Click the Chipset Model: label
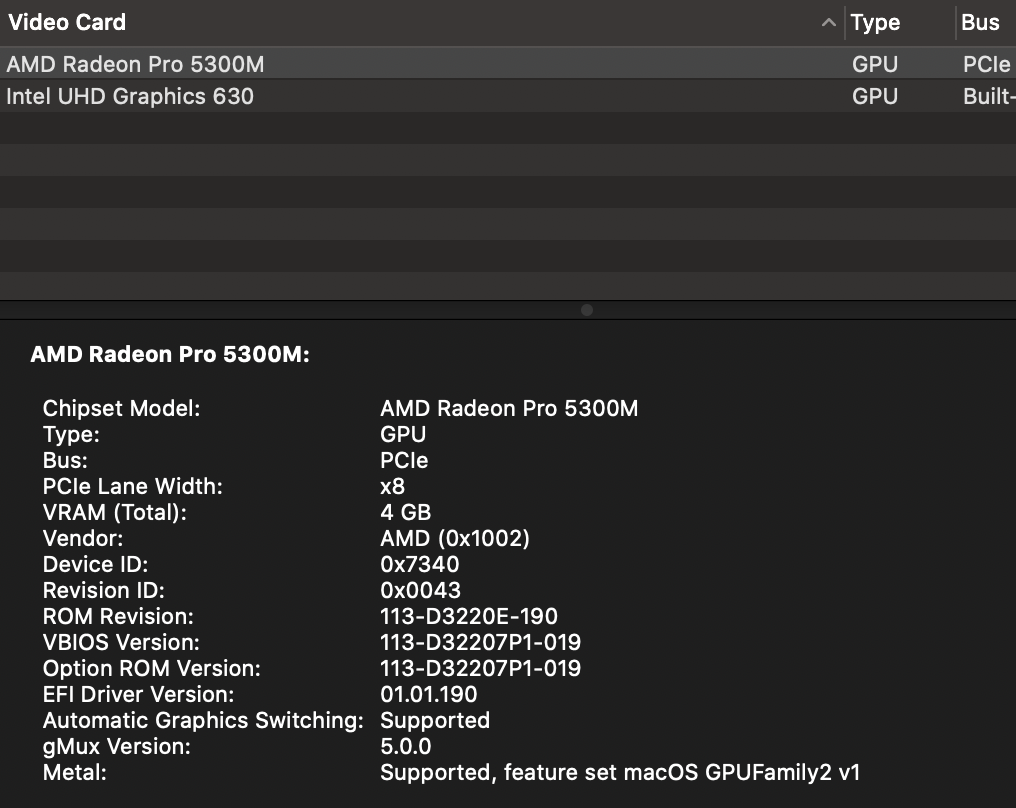1016x808 pixels. coord(121,408)
